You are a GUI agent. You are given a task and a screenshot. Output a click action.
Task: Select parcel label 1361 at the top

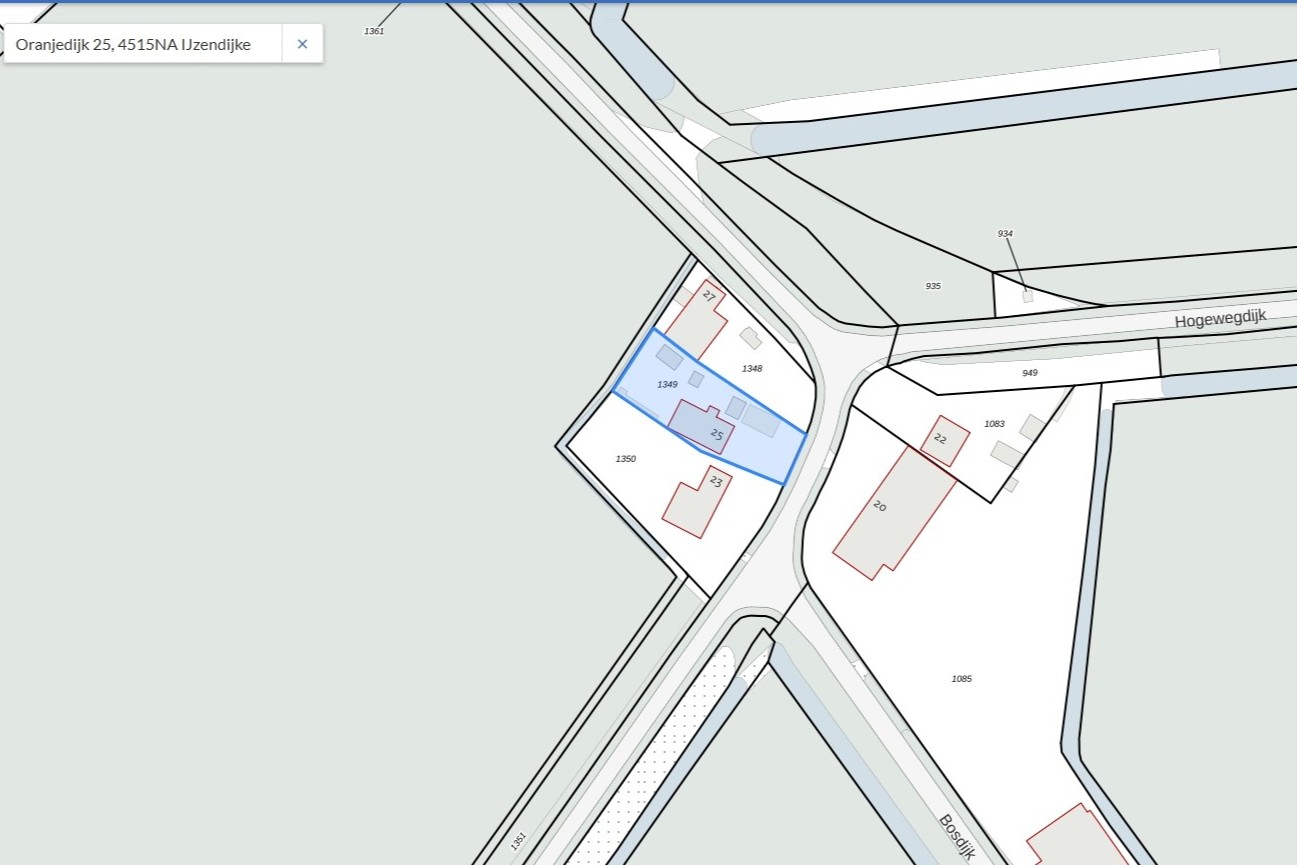click(x=373, y=31)
